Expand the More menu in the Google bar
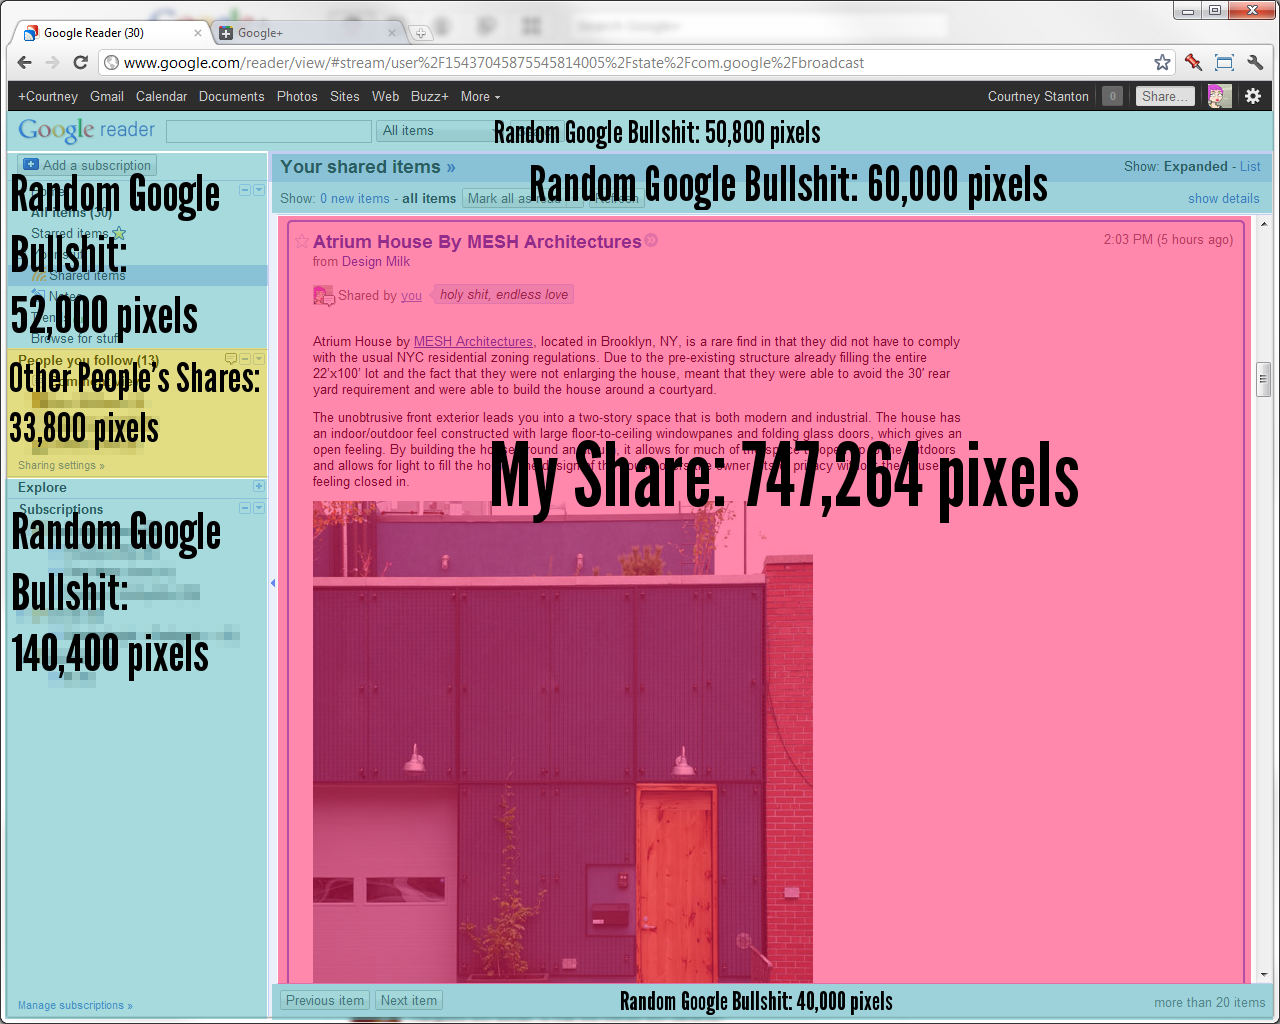This screenshot has height=1024, width=1280. tap(480, 96)
